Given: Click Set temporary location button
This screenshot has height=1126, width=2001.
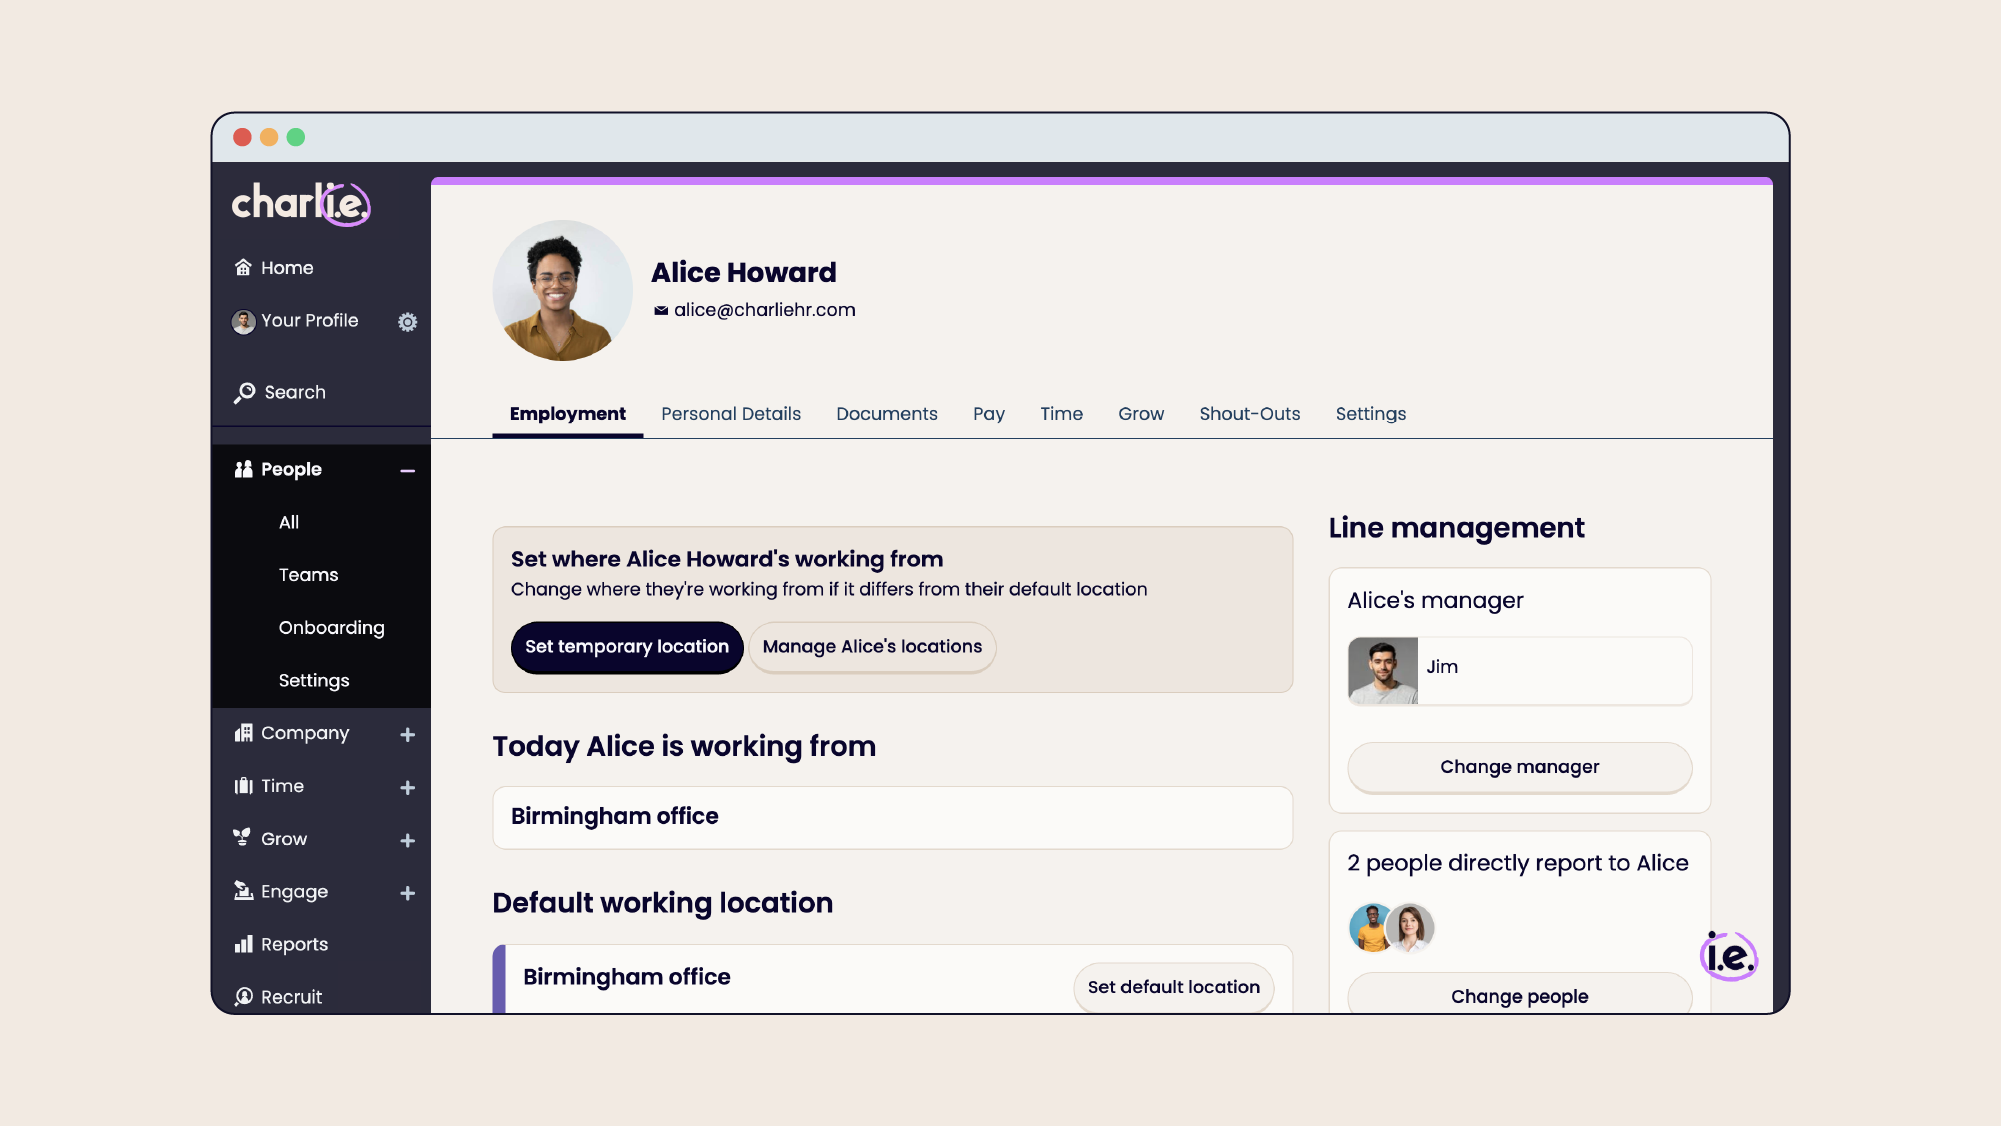Looking at the screenshot, I should click(x=627, y=647).
